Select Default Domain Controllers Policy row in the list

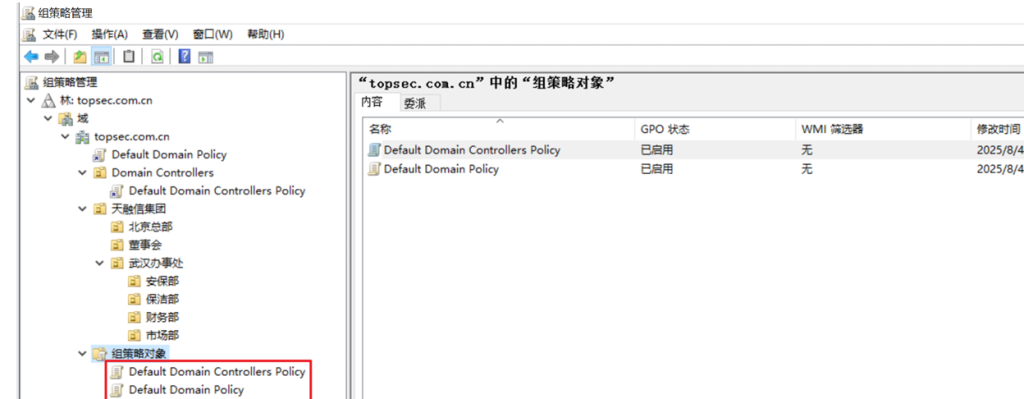point(694,150)
